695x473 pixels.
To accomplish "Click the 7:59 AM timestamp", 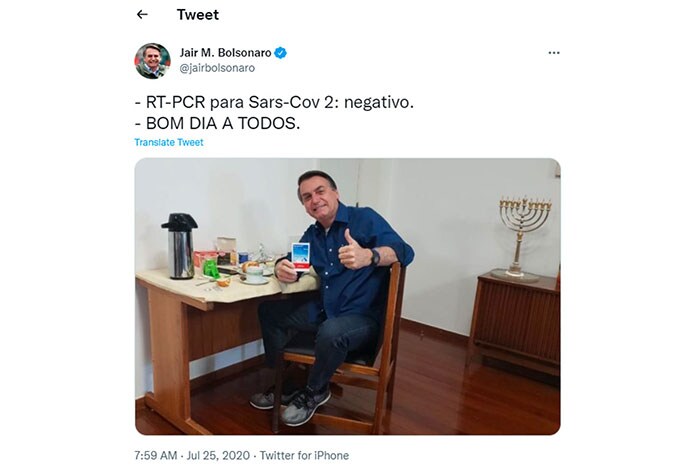I will [x=156, y=455].
